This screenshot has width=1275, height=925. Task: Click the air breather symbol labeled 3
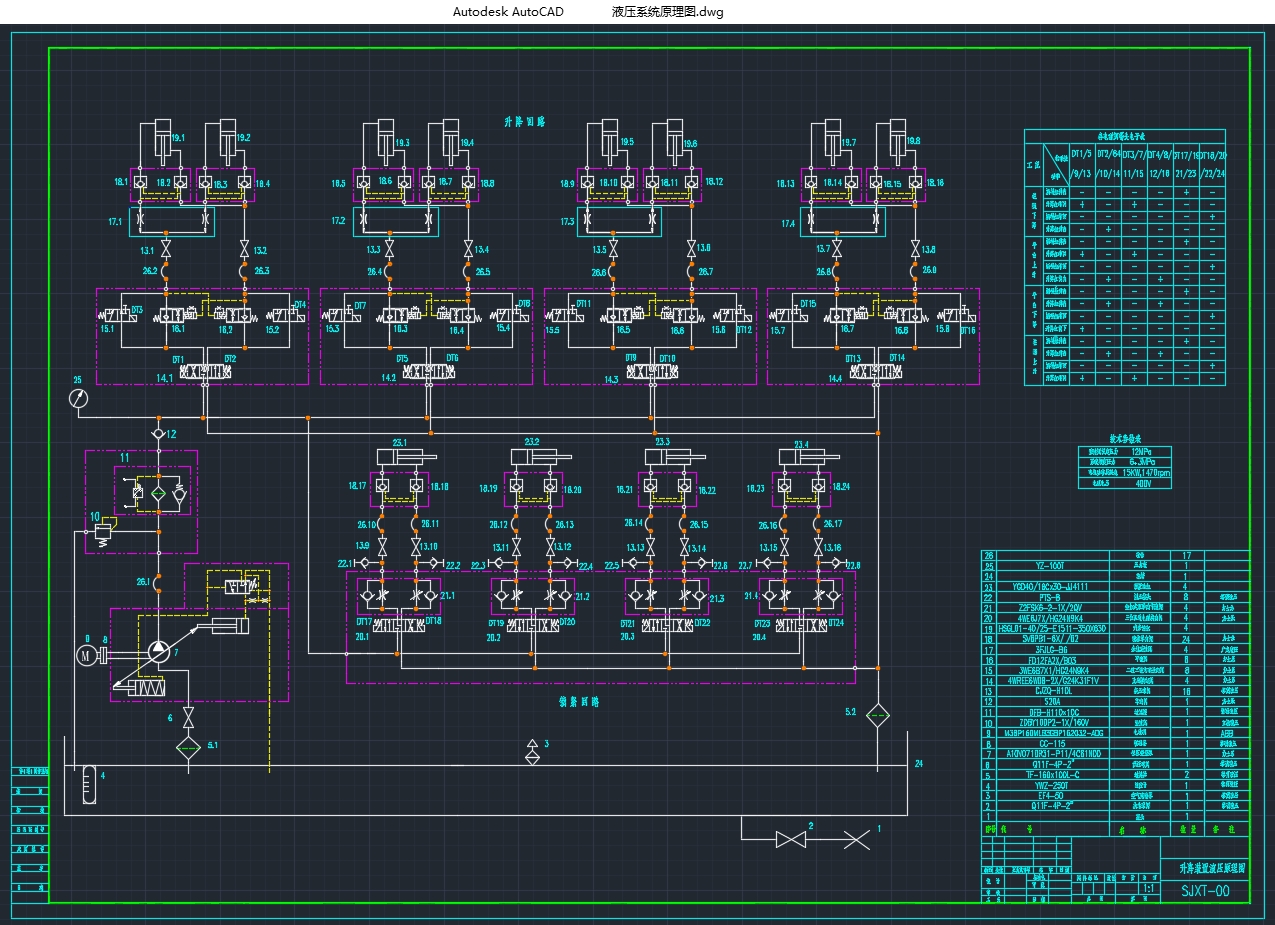click(x=533, y=753)
